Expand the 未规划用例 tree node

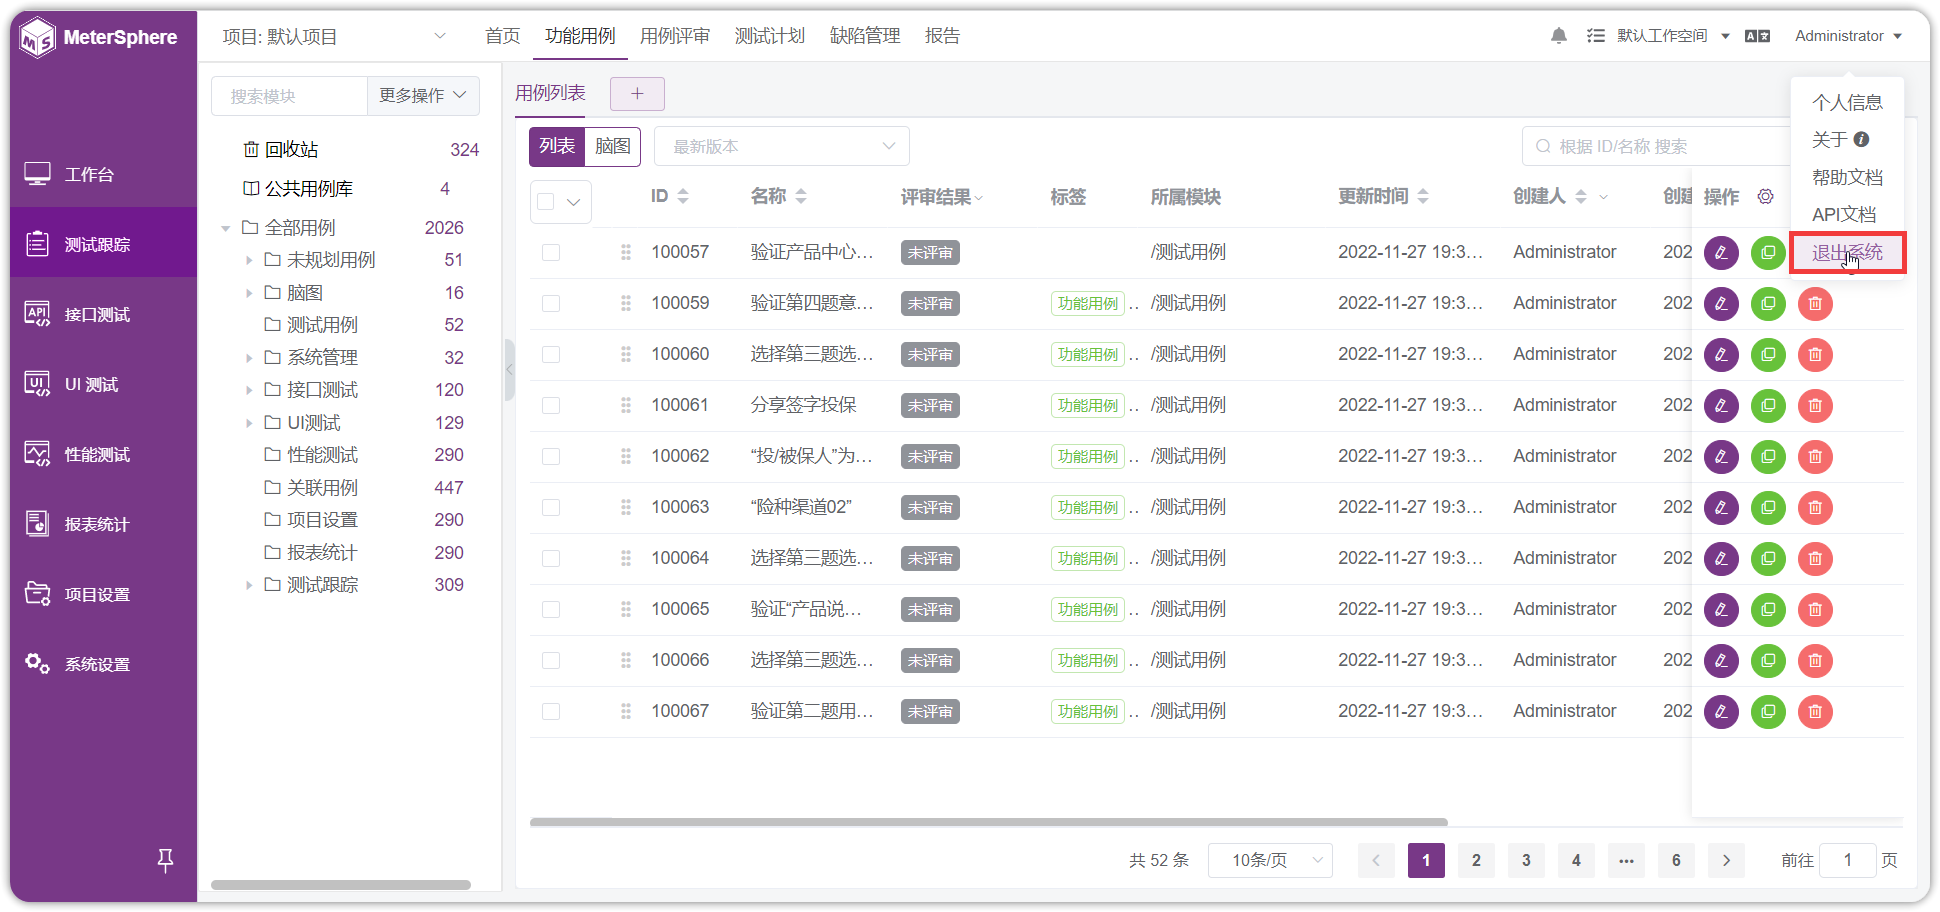249,260
